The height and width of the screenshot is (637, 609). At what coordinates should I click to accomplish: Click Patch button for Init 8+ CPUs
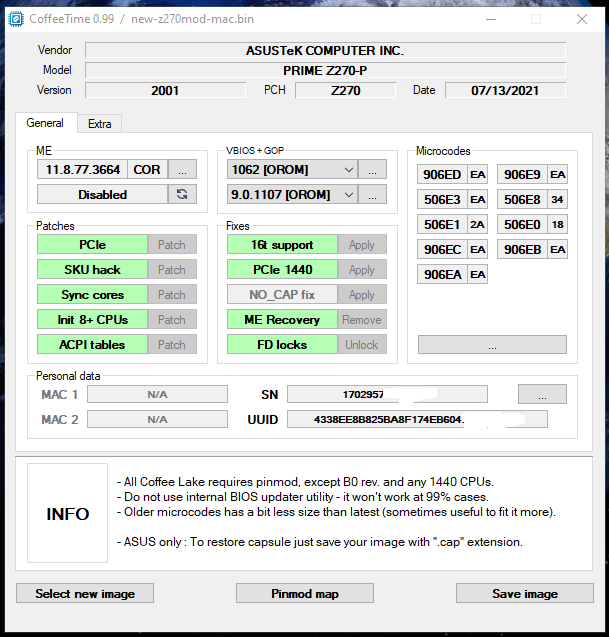(172, 319)
